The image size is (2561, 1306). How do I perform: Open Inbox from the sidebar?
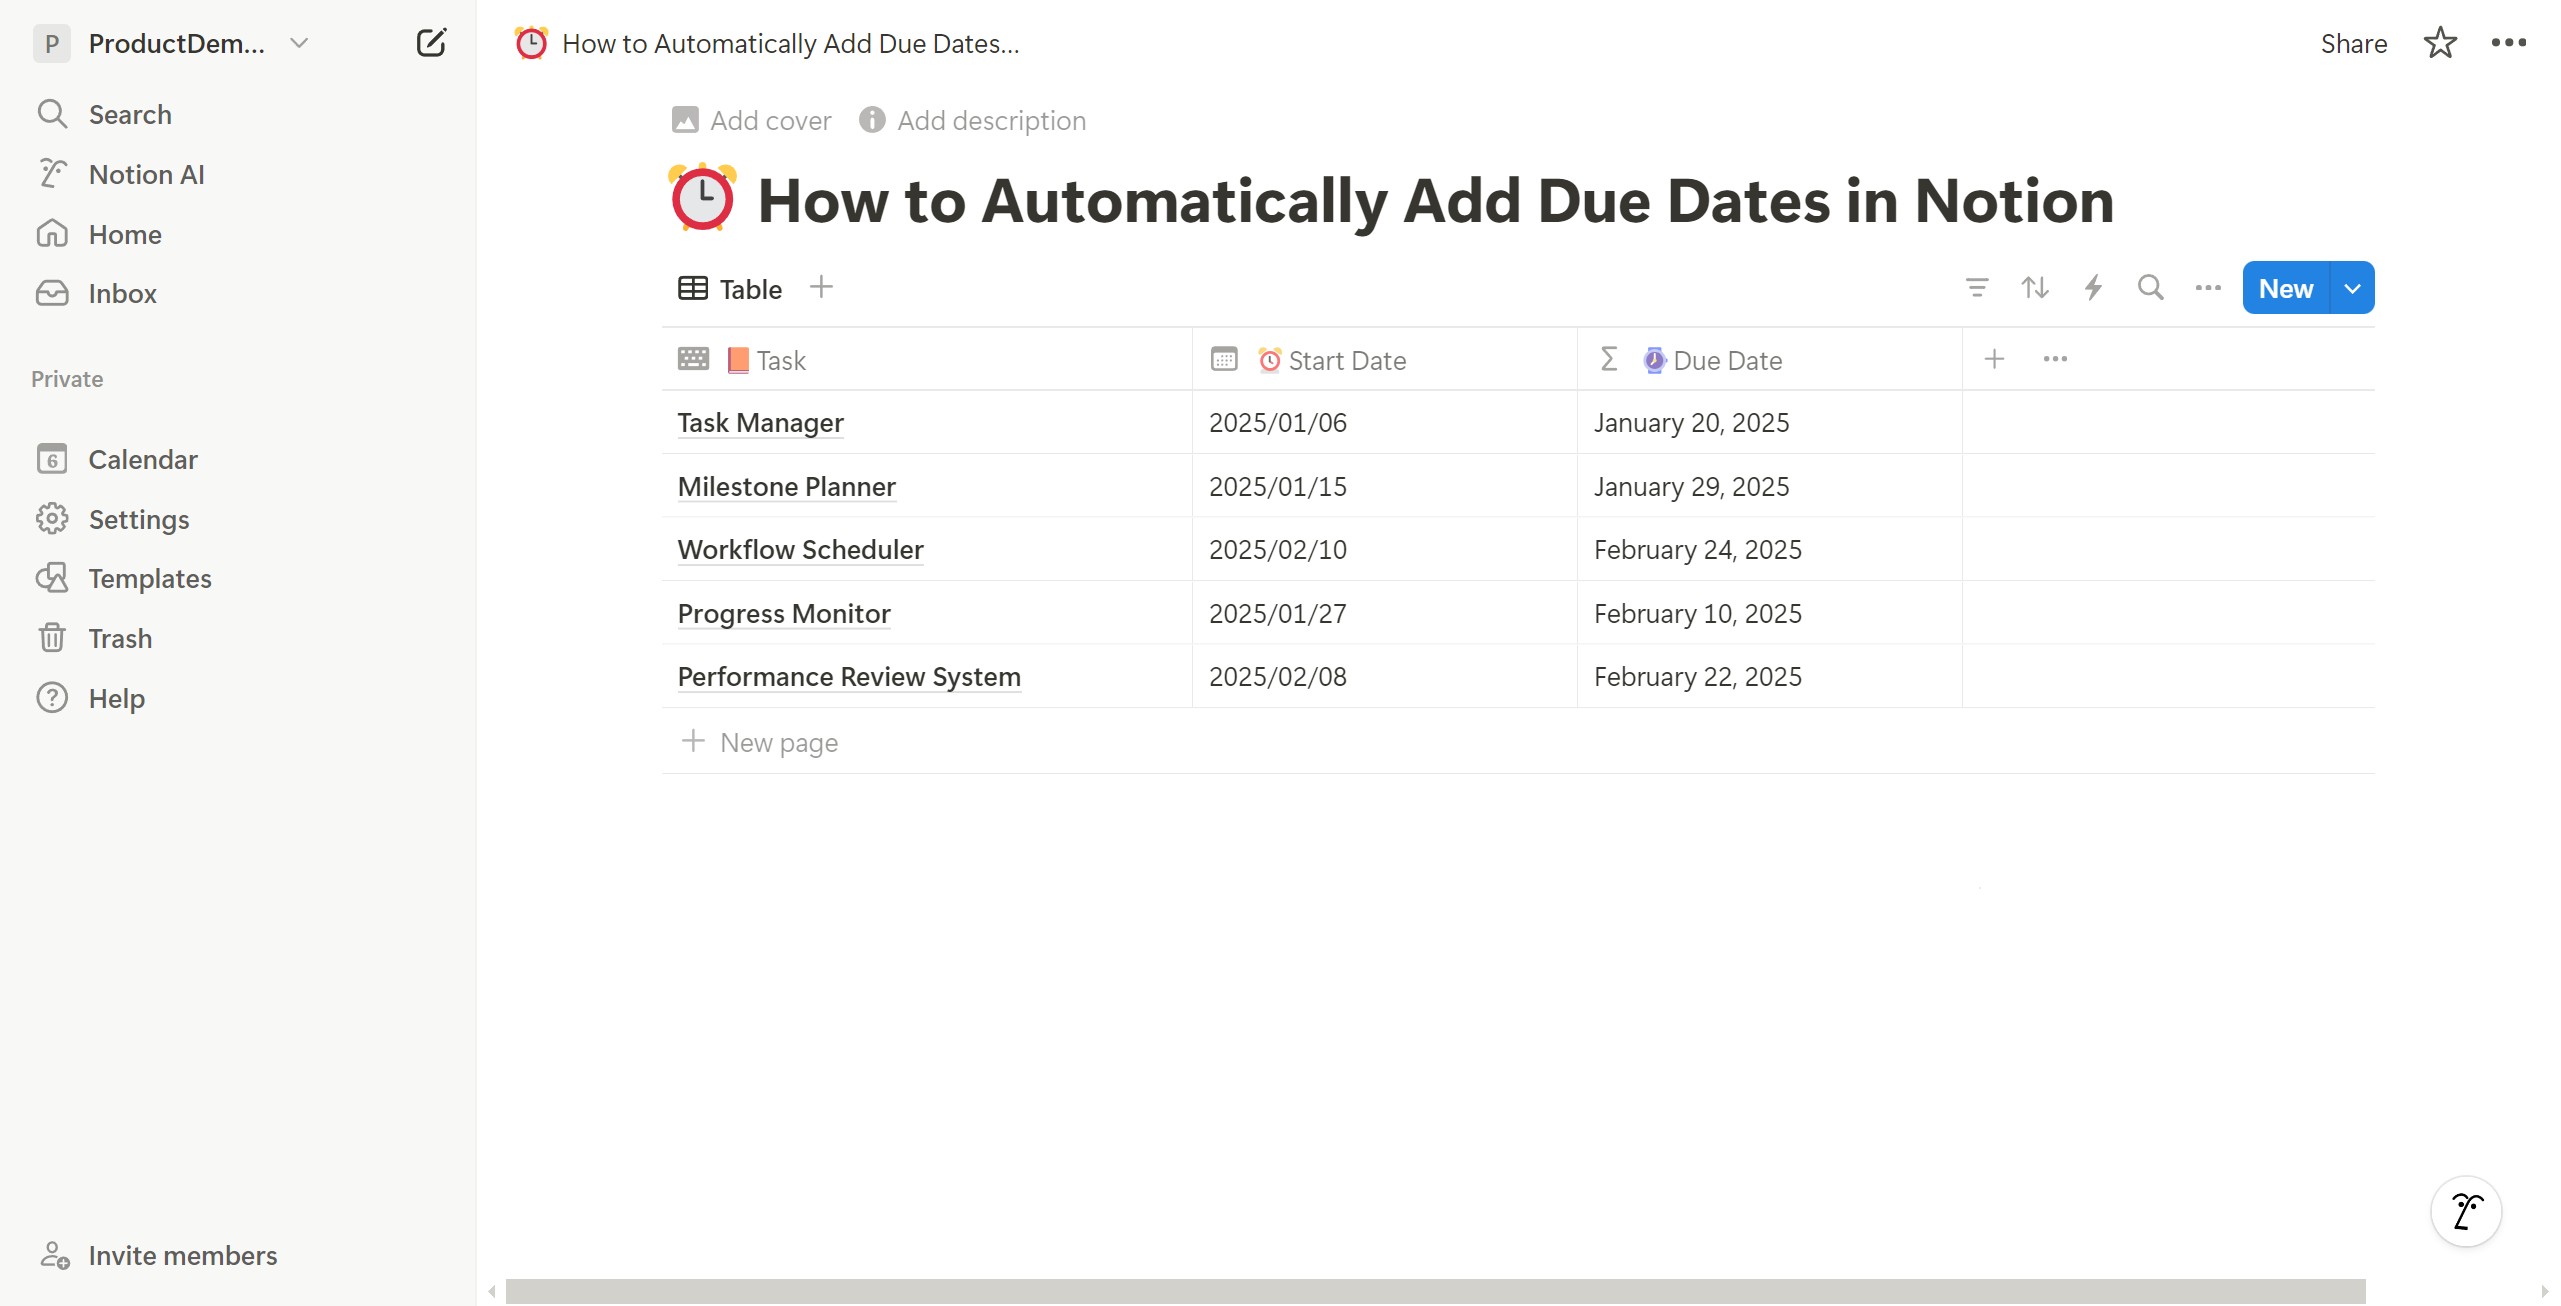pyautogui.click(x=122, y=293)
